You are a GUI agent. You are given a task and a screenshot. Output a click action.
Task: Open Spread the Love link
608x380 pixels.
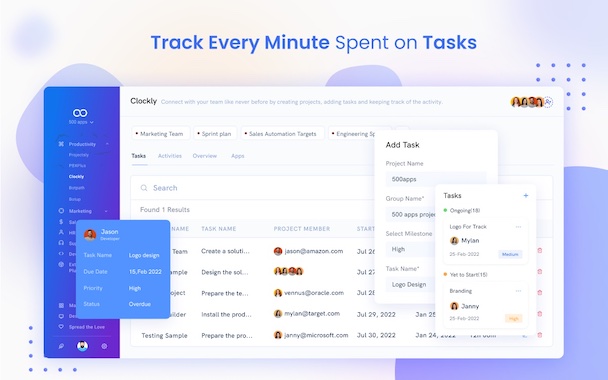click(86, 327)
